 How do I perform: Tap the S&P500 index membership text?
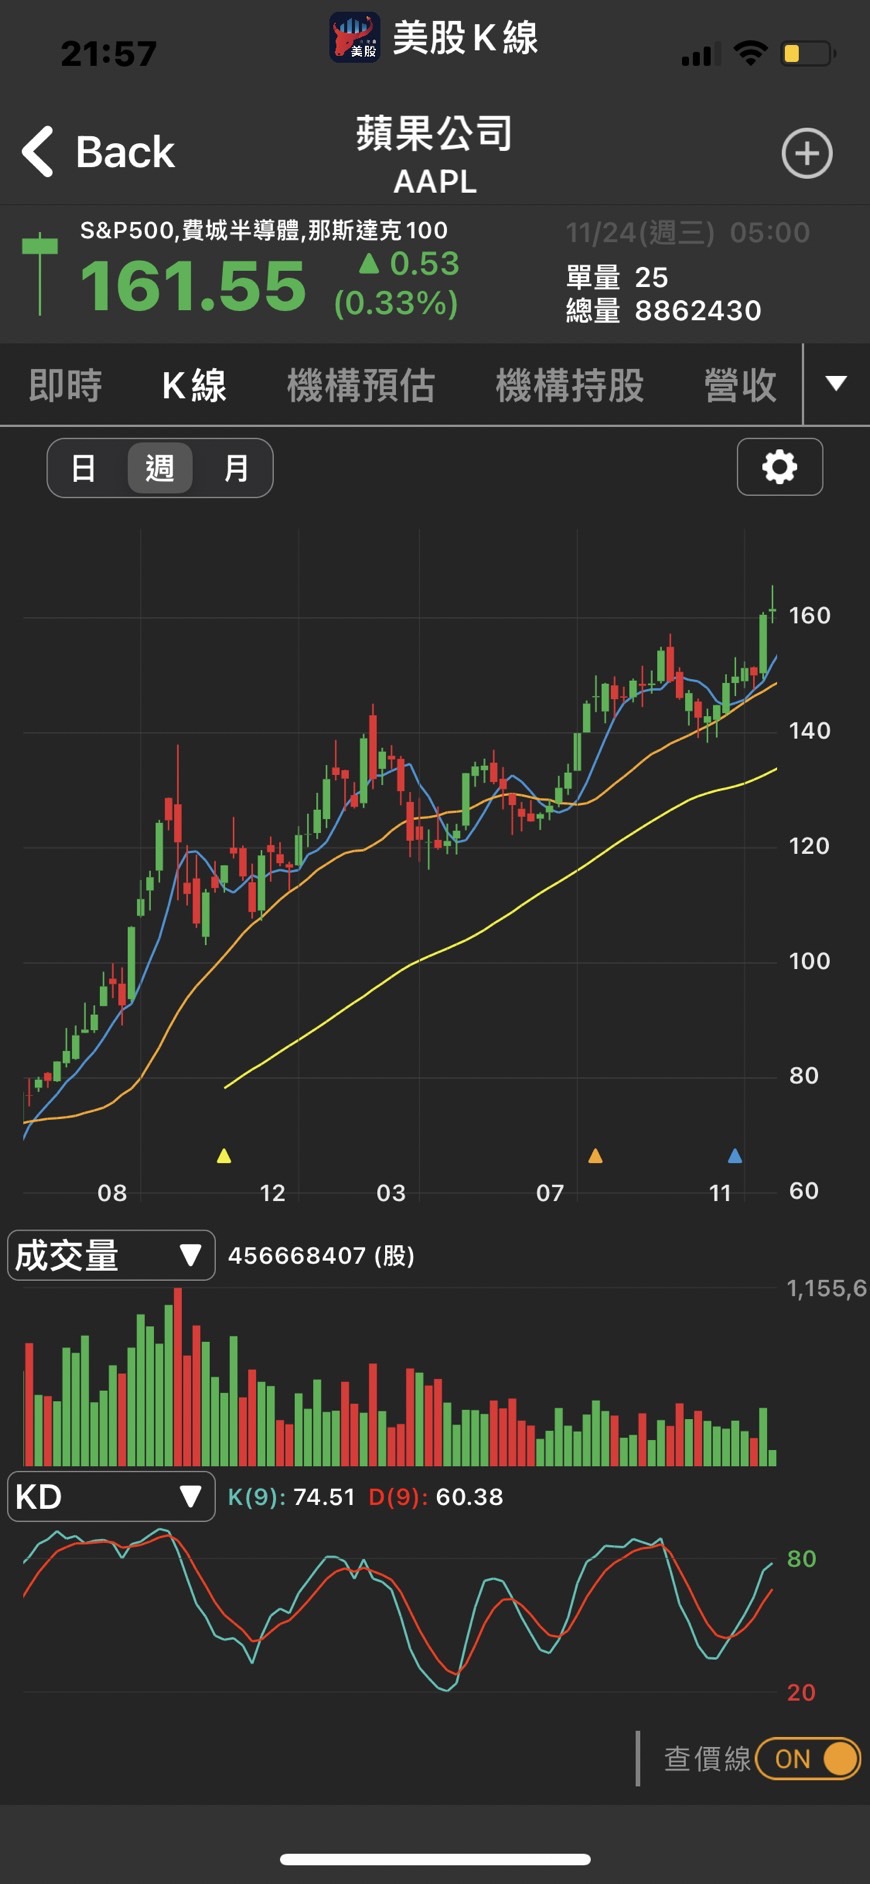coord(264,230)
